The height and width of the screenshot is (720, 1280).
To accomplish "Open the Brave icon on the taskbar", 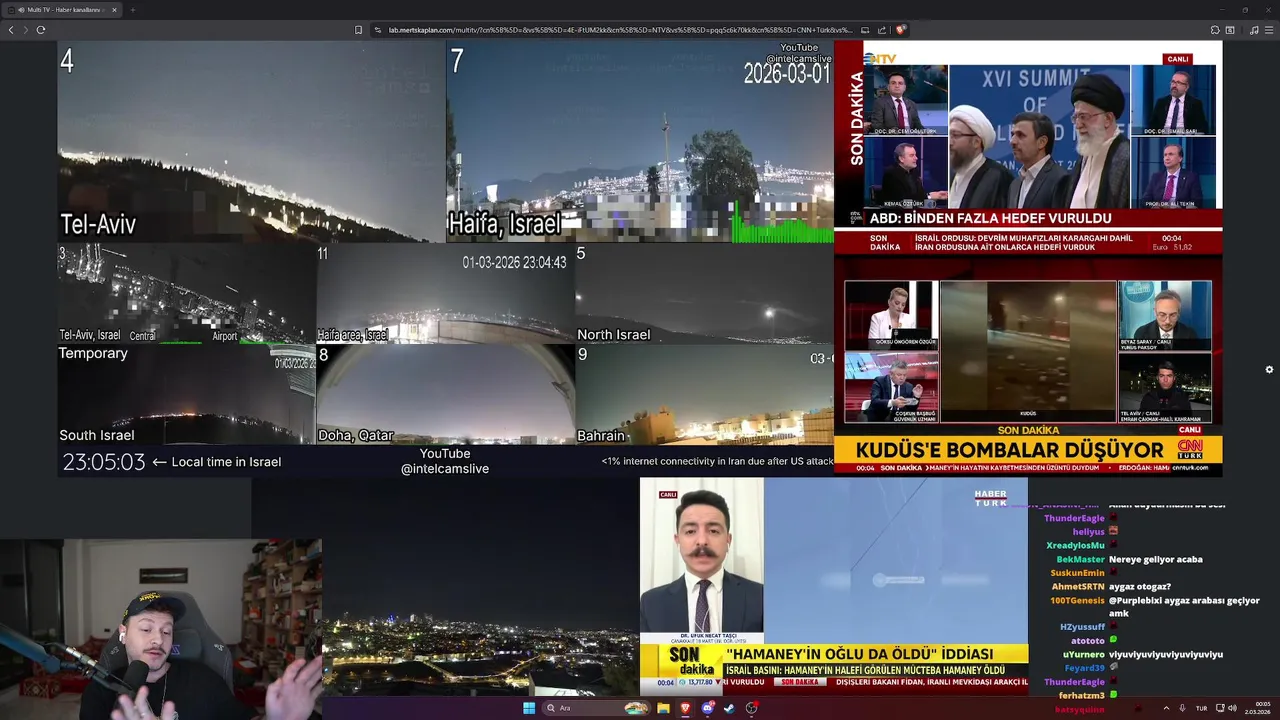I will 686,708.
